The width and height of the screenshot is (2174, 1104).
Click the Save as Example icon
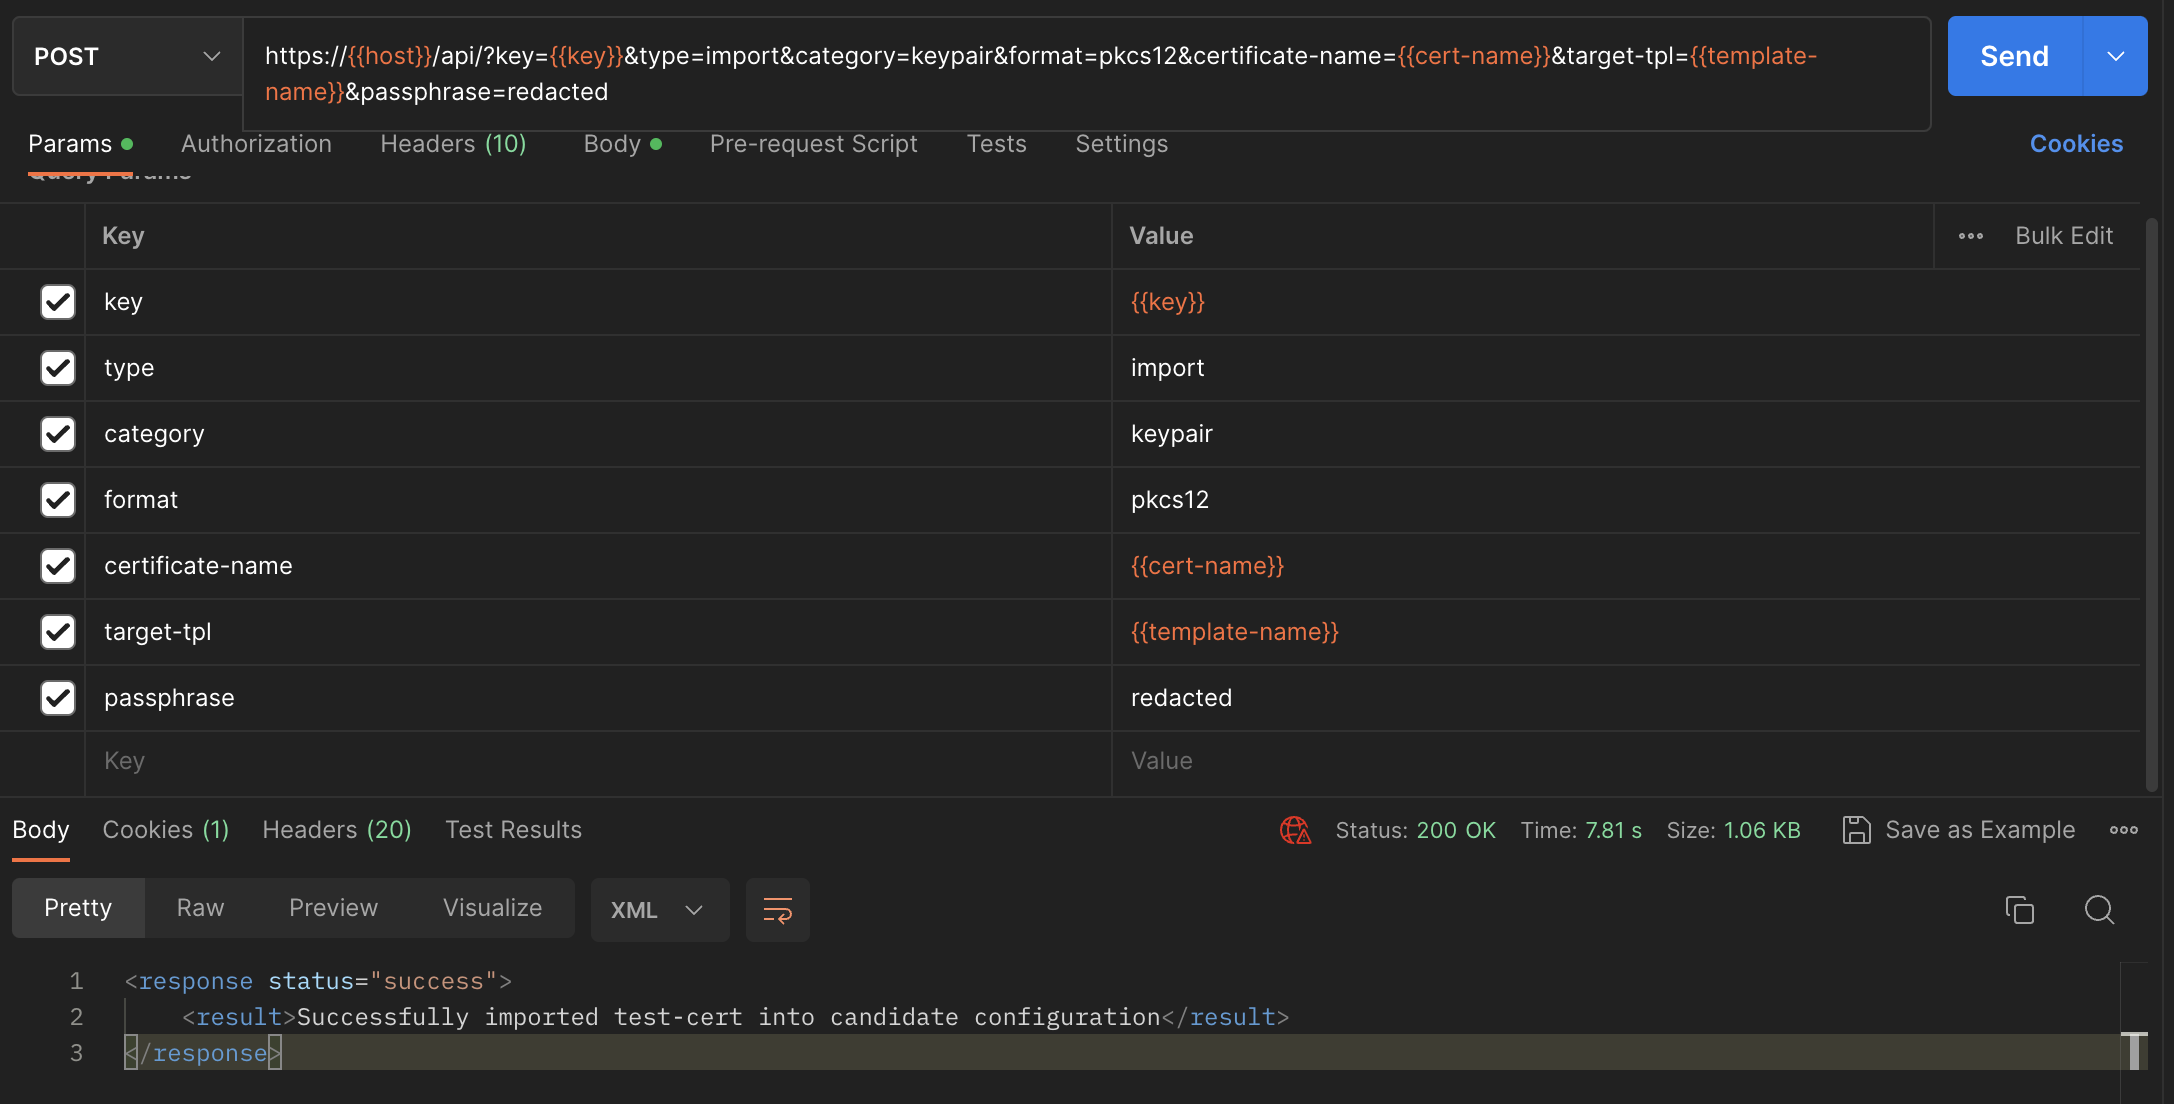1857,830
